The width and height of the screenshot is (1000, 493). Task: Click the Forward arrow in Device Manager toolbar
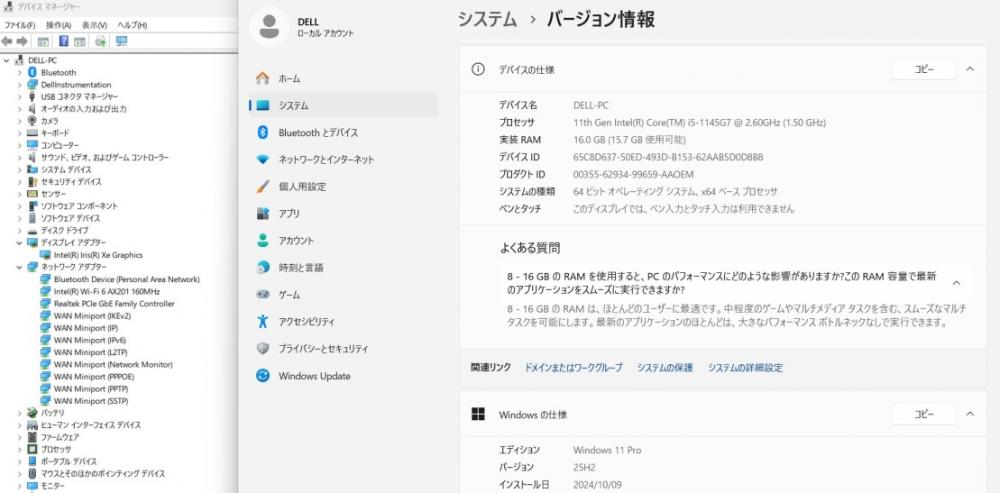[22, 41]
